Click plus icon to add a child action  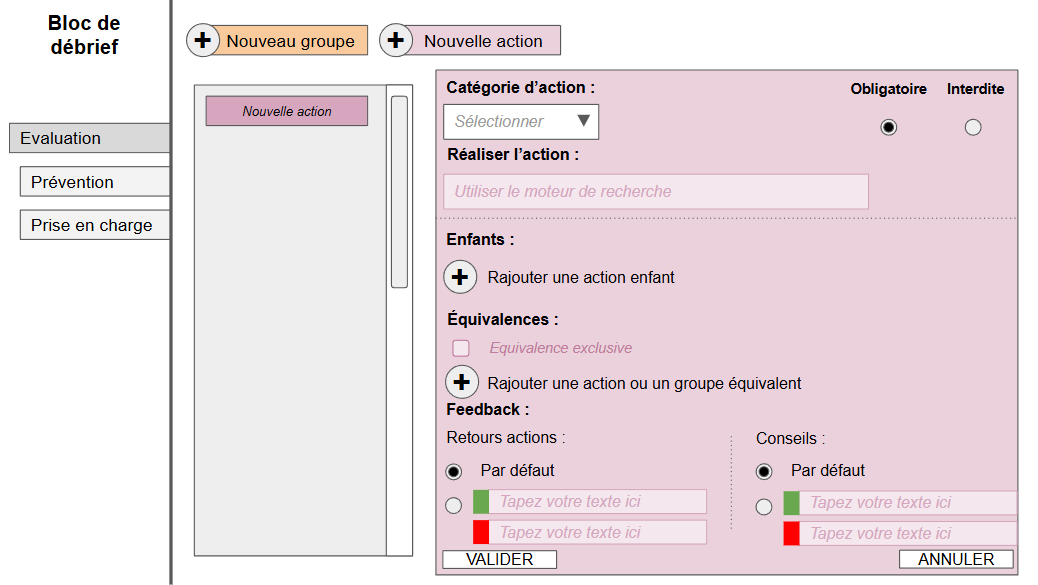(x=460, y=277)
